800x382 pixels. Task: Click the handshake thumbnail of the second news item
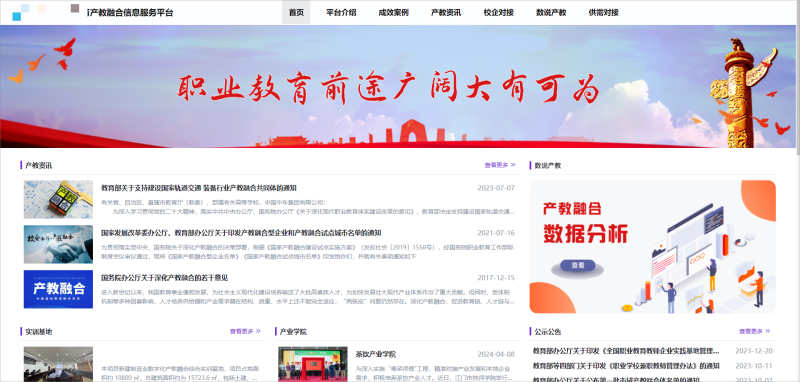click(x=58, y=244)
